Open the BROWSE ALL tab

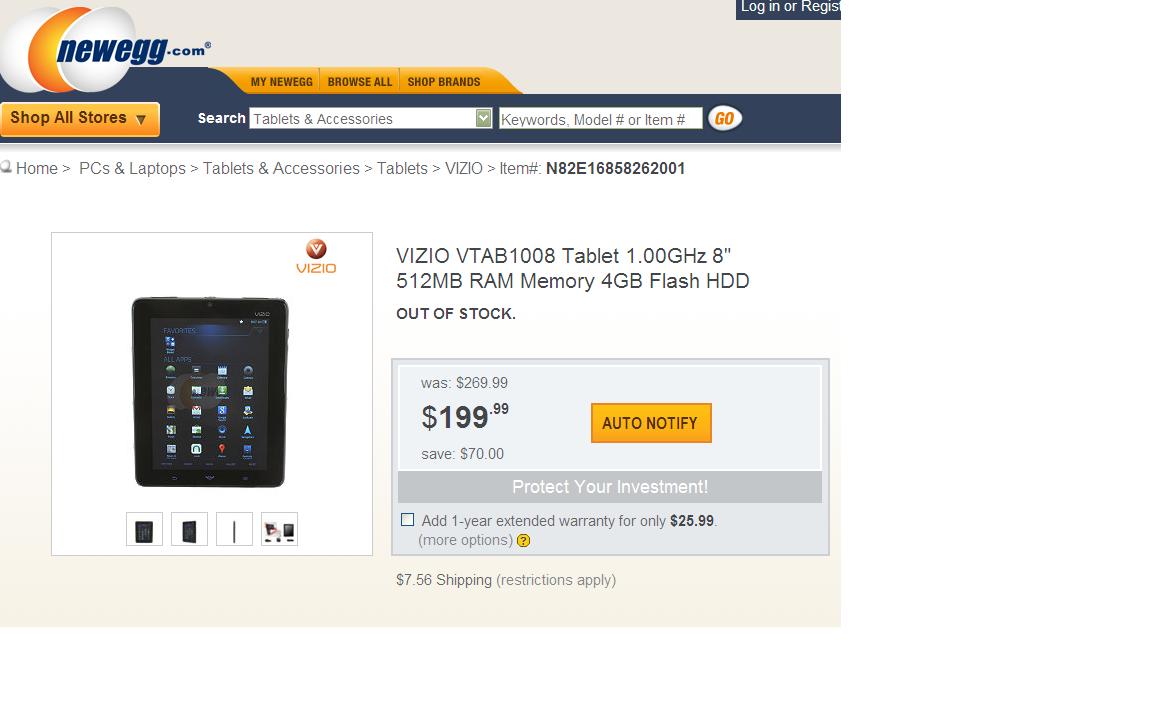tap(360, 82)
